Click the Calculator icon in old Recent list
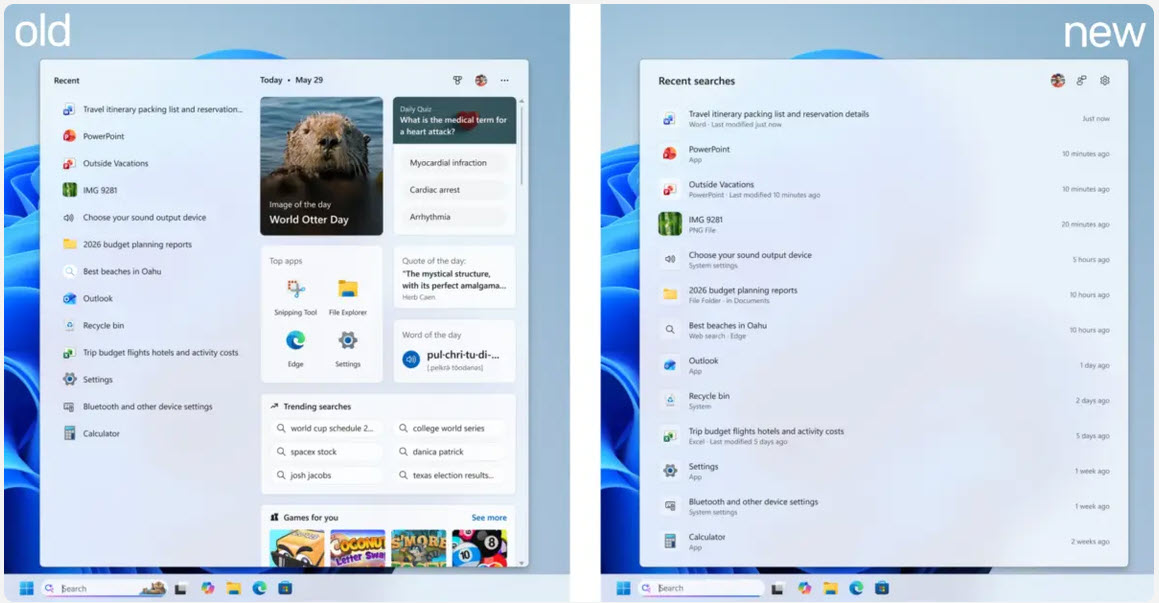1159x603 pixels. [x=69, y=434]
